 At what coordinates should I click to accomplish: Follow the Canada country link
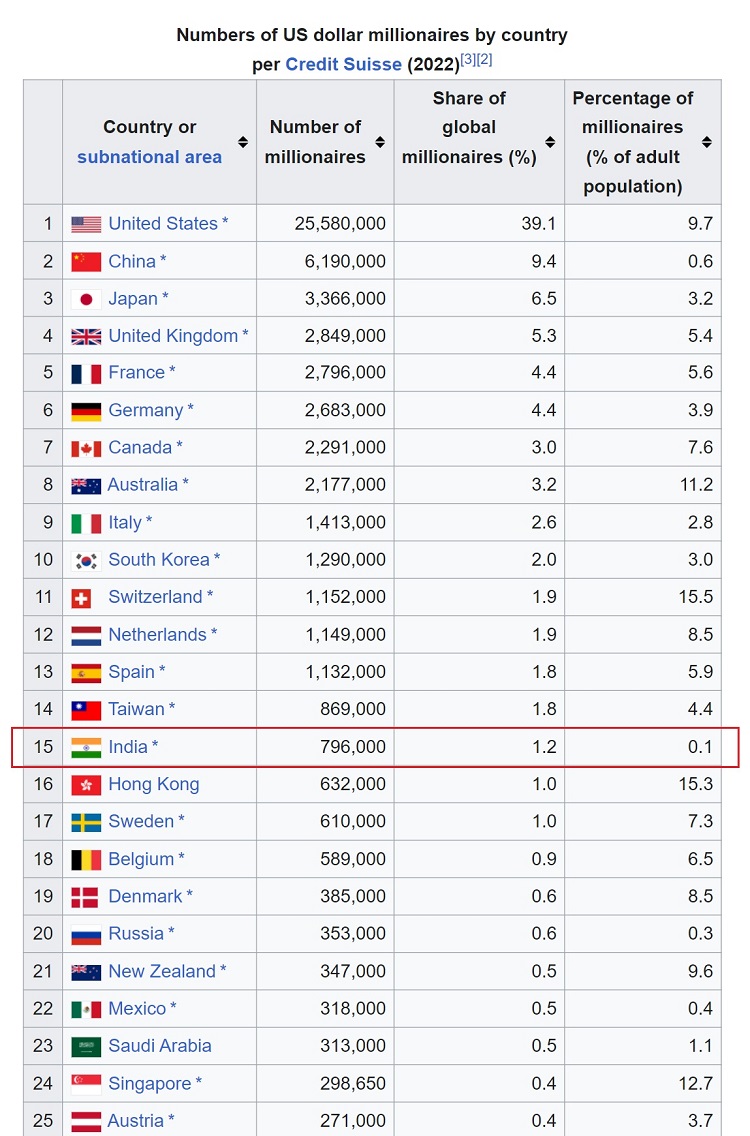pos(140,448)
